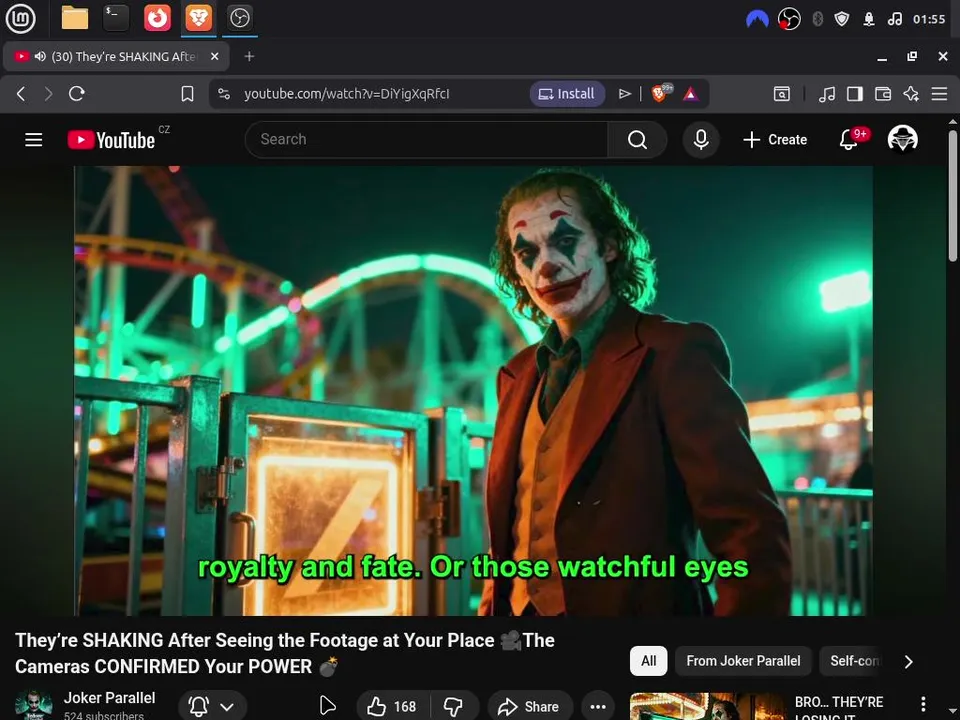Open notifications bell in system tray
The image size is (960, 720).
coord(869,20)
